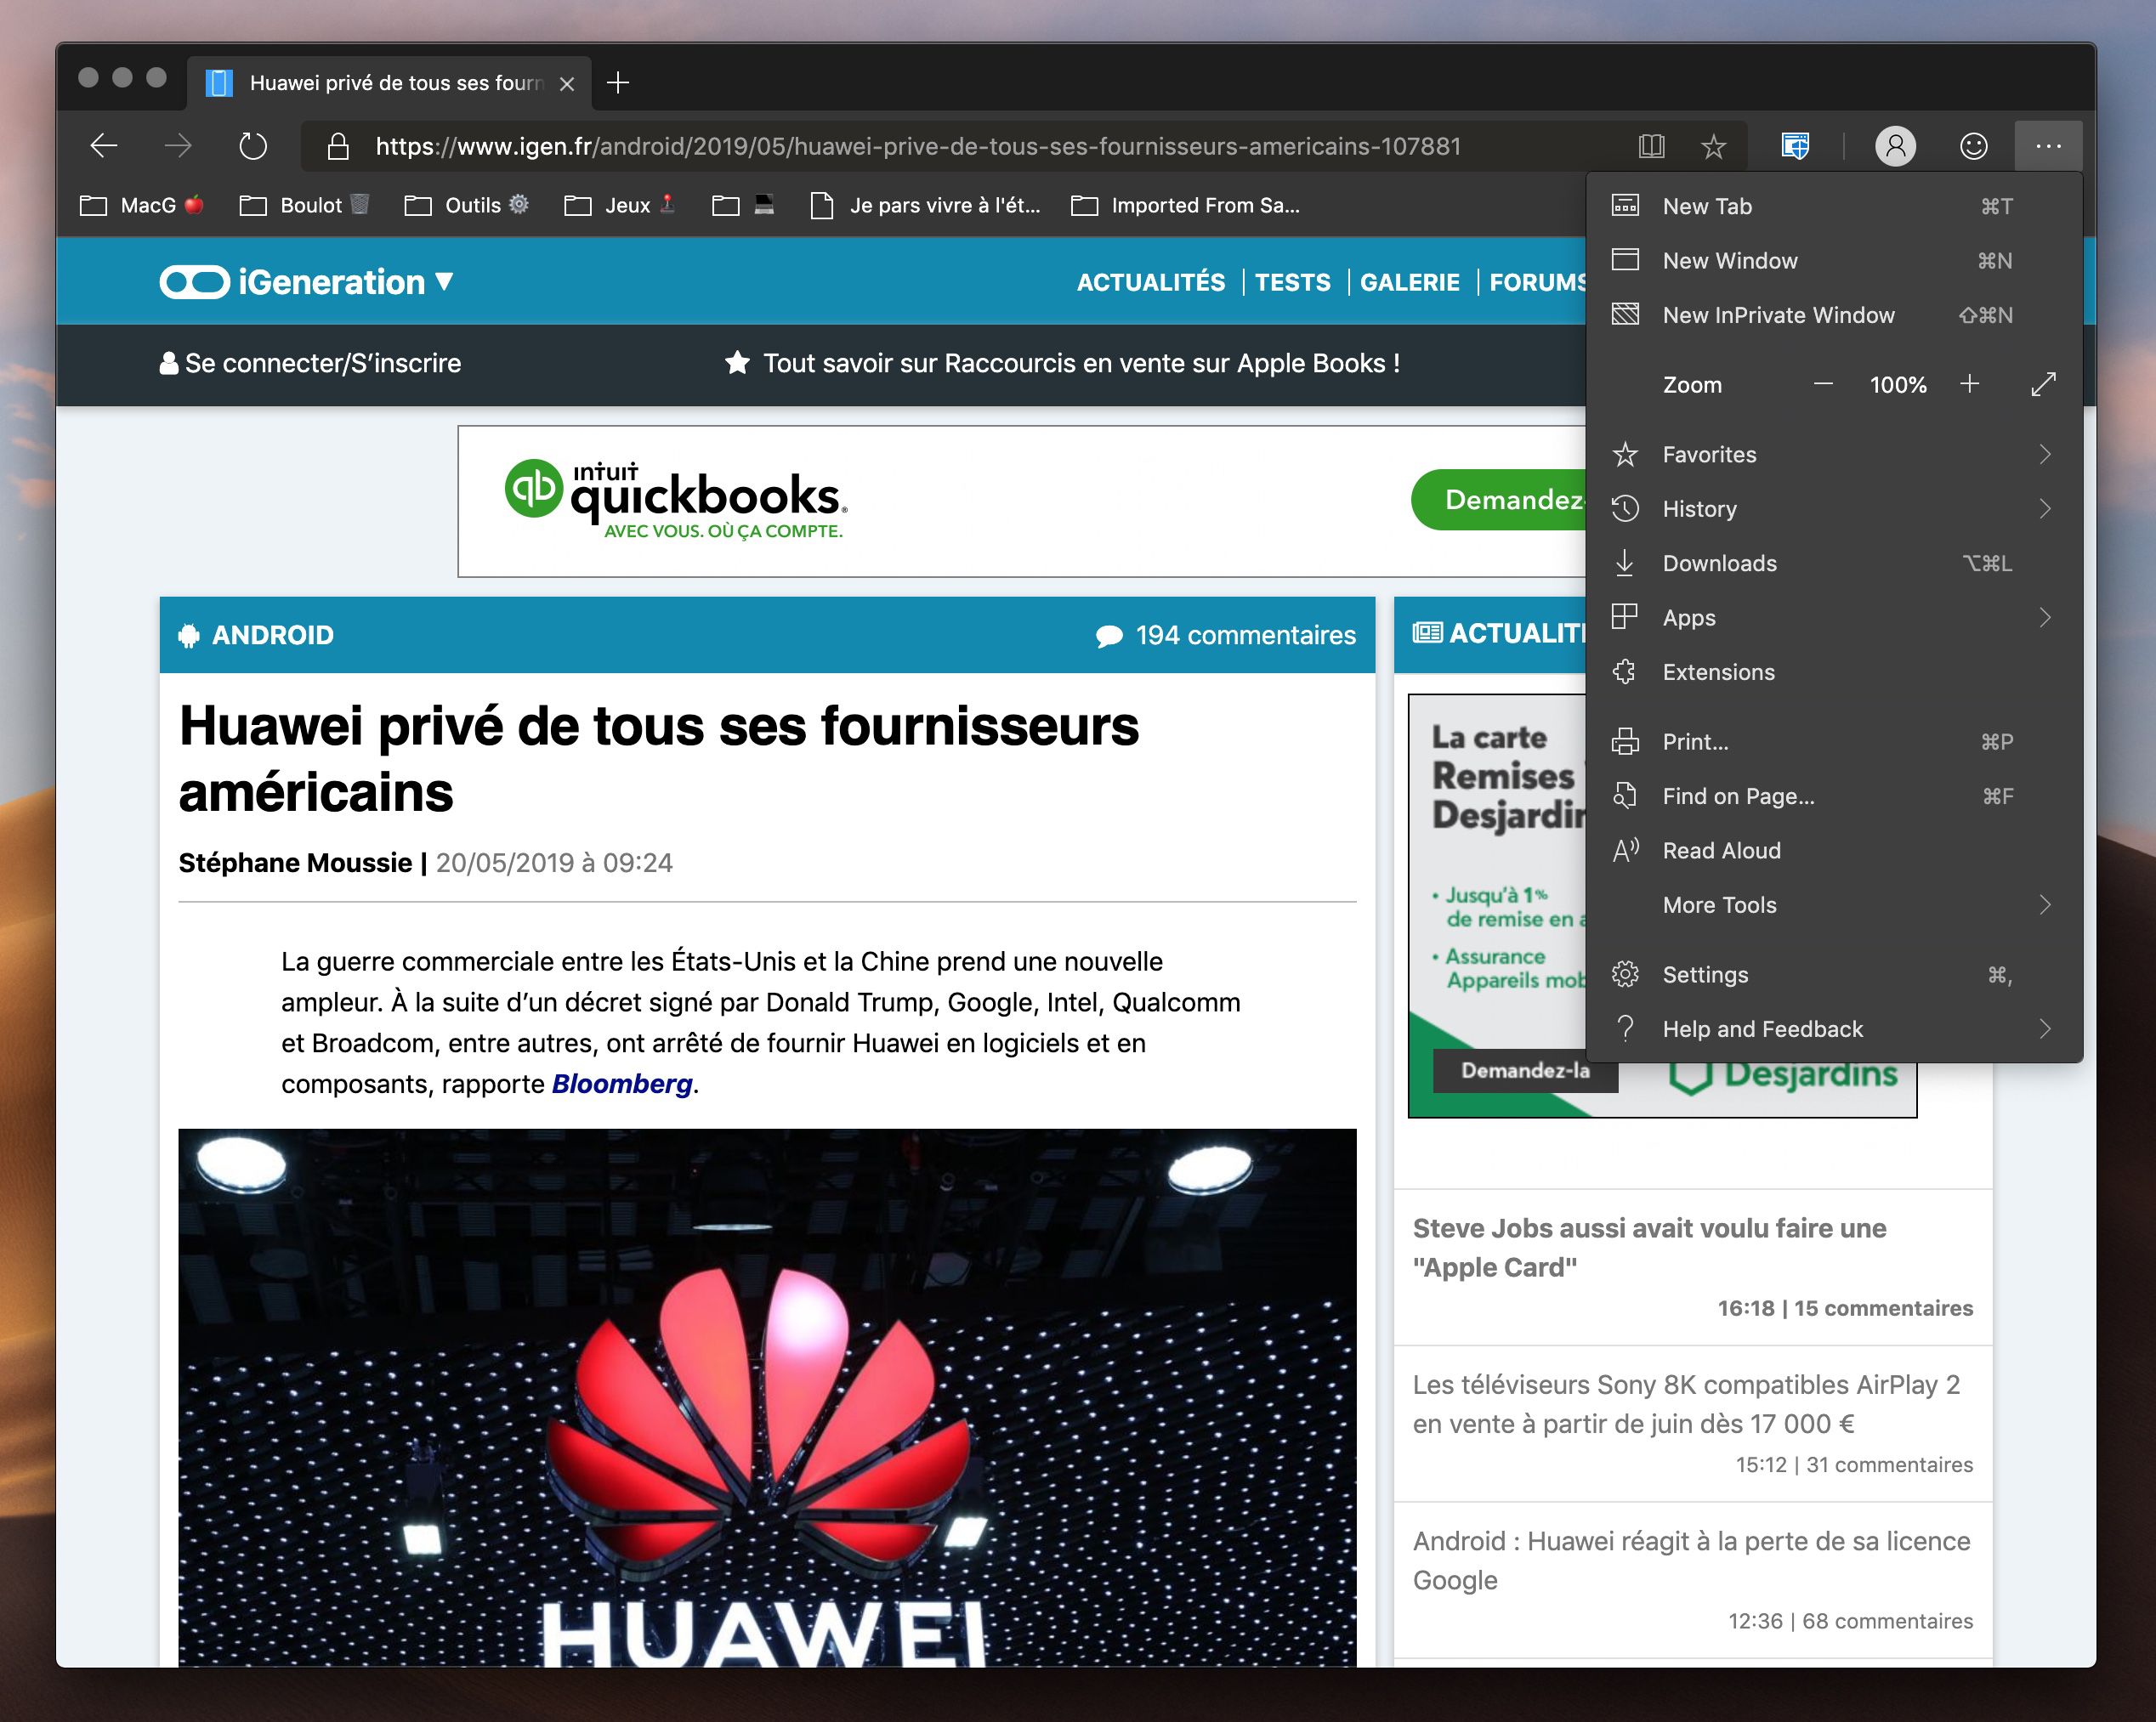Click Se connecter/S'inscrire link

(x=310, y=363)
